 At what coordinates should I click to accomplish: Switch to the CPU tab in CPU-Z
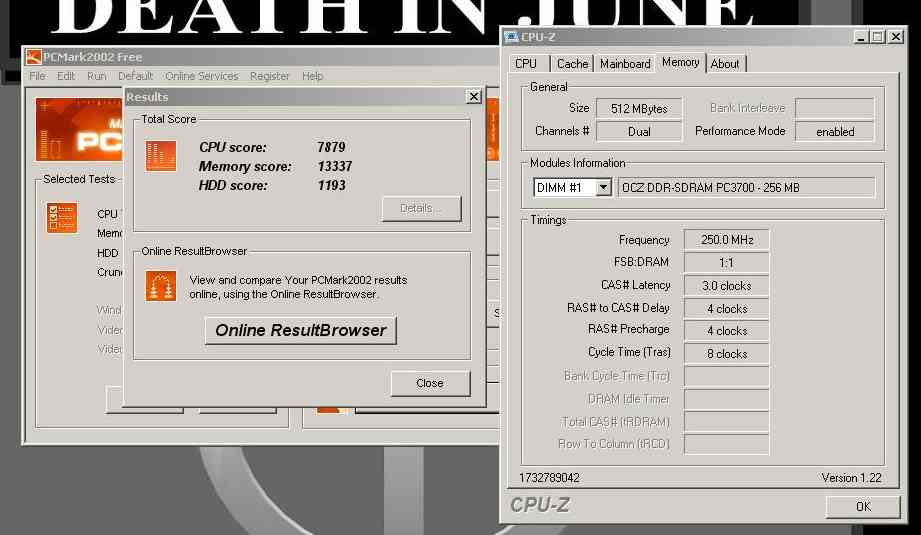(x=526, y=63)
